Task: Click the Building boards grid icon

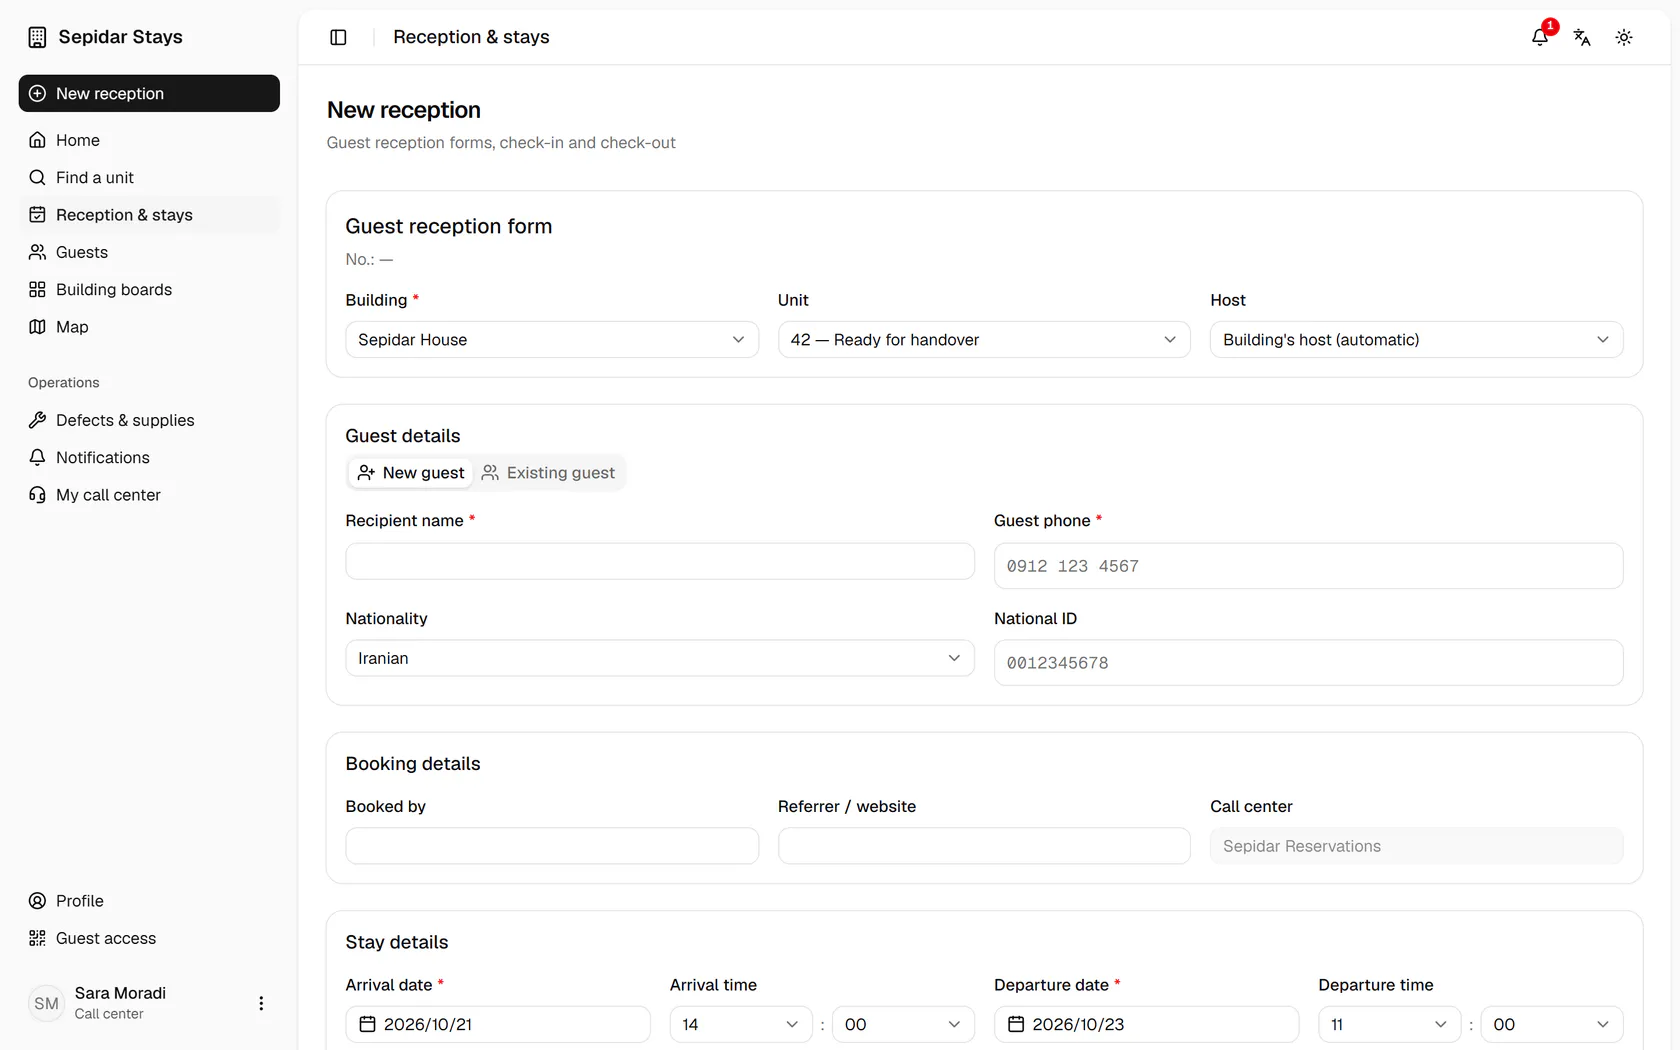Action: point(37,289)
